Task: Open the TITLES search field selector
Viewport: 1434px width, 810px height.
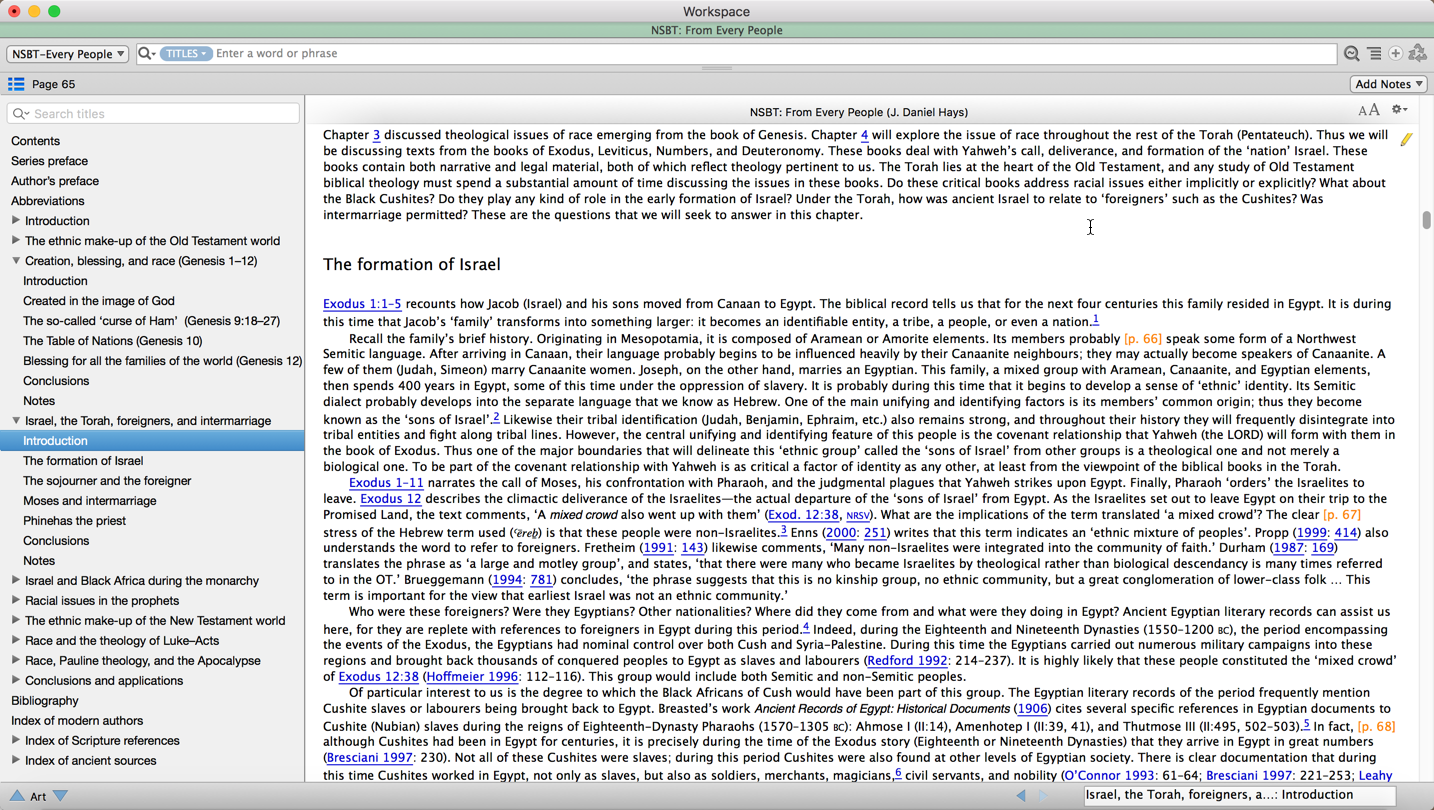Action: [x=186, y=54]
